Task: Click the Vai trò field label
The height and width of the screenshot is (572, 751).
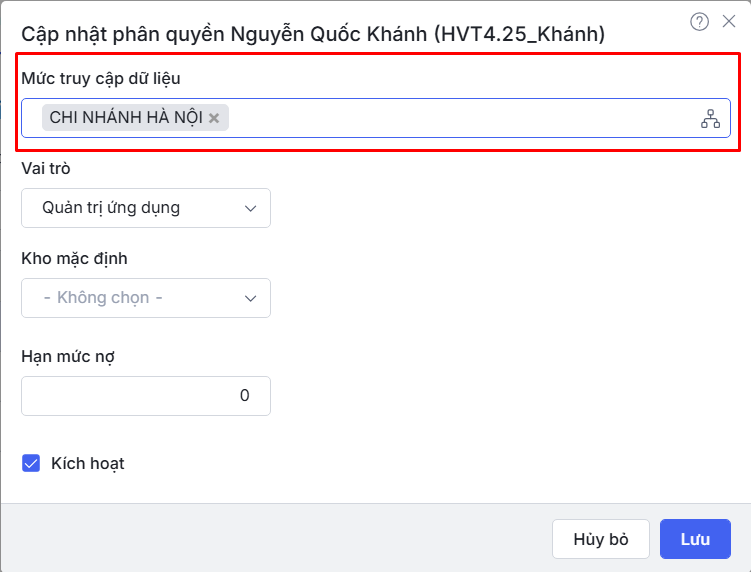Action: pyautogui.click(x=46, y=168)
